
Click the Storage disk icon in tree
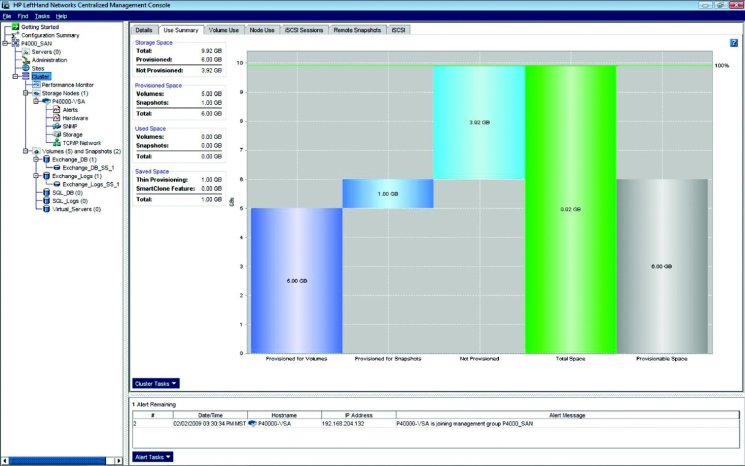point(57,134)
